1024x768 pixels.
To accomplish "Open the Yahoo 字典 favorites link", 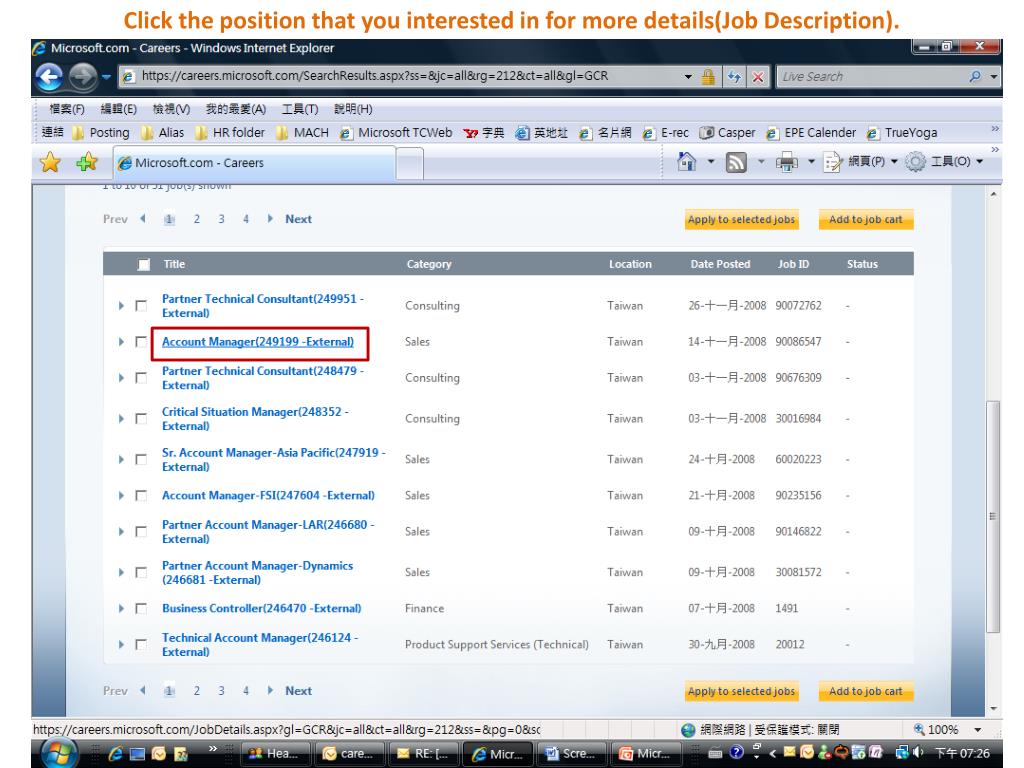I will tap(484, 133).
